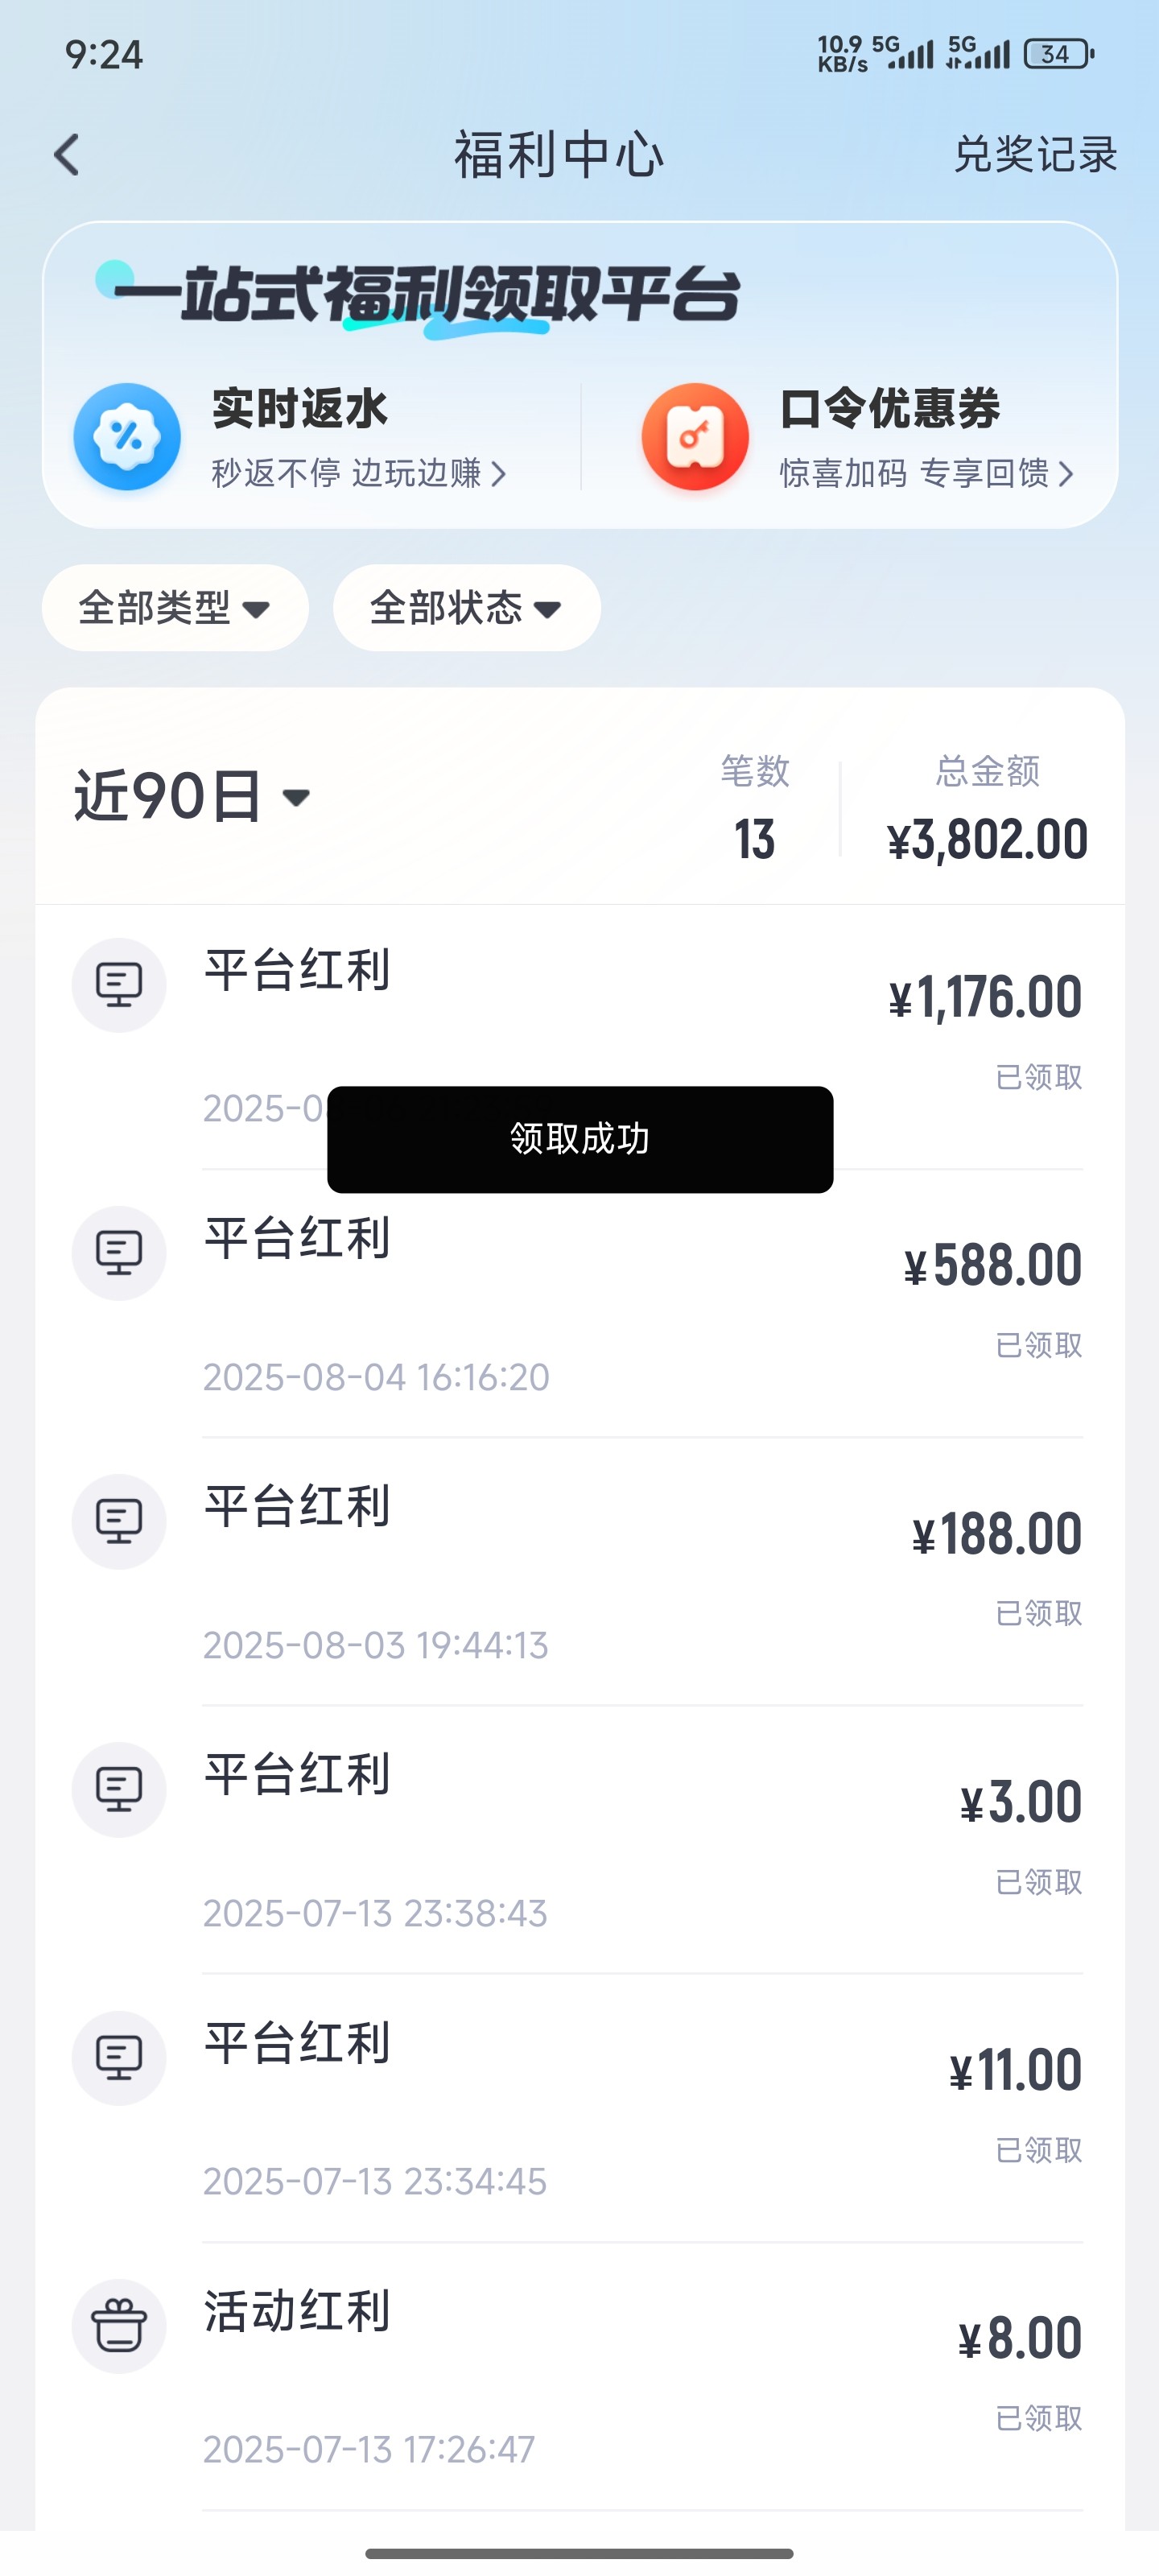Screen dimensions: 1159x2576
Task: Open 兑奖记录 redemption records
Action: (x=1035, y=155)
